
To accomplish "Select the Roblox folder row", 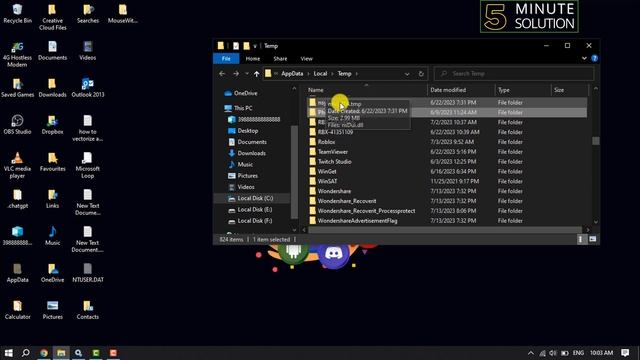I will pos(447,142).
